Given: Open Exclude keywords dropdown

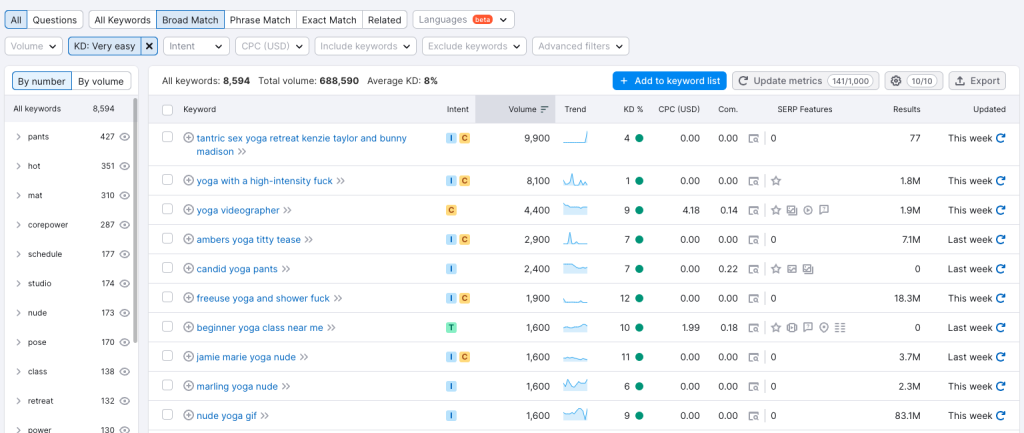Looking at the screenshot, I should pos(475,46).
